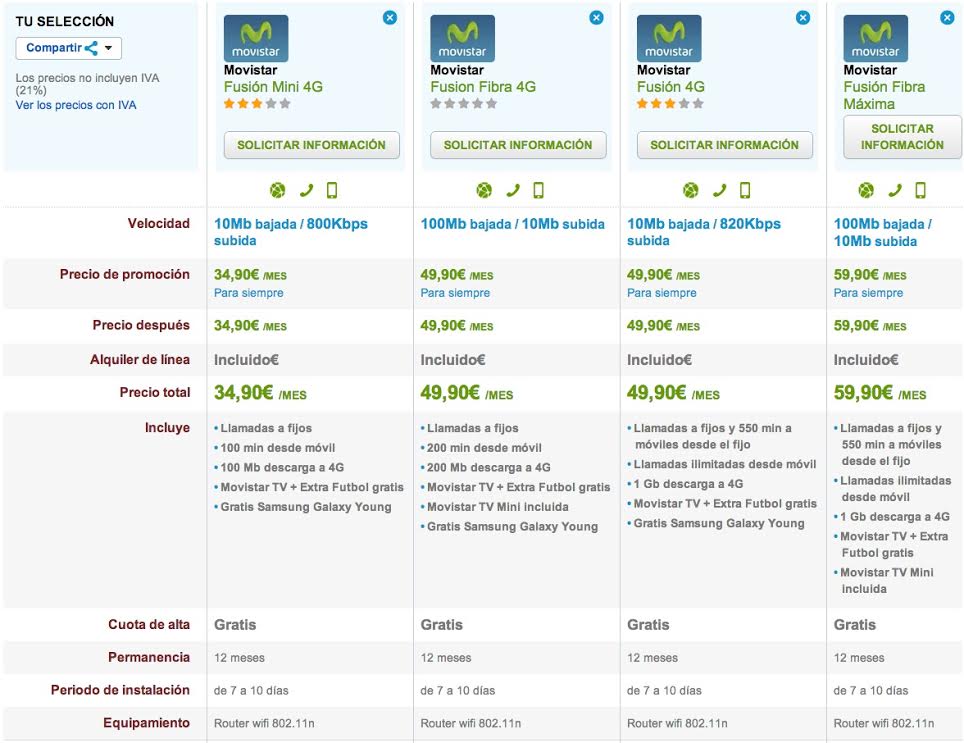Image resolution: width=964 pixels, height=743 pixels.
Task: Click the Movistar logo for Fusión Fibra Máxima
Action: [875, 38]
